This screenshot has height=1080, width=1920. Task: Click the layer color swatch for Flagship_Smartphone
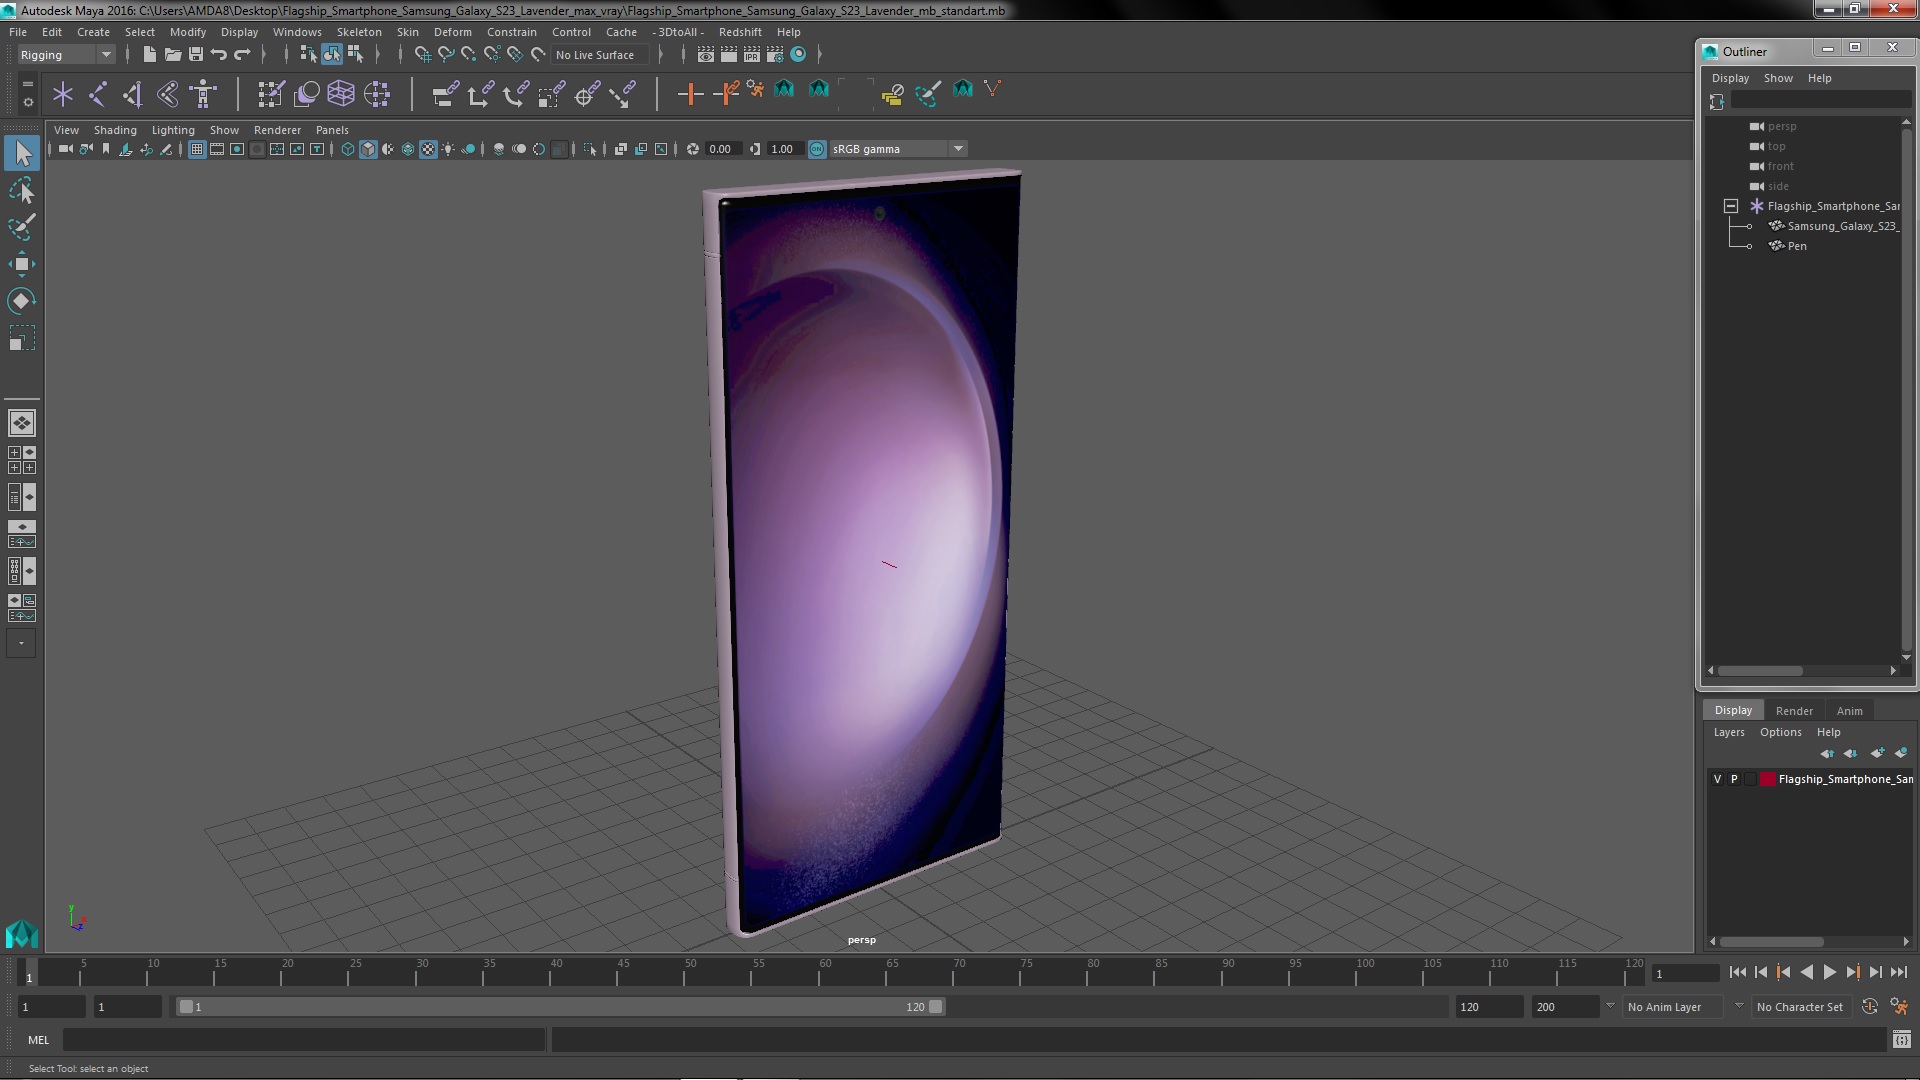click(1767, 779)
